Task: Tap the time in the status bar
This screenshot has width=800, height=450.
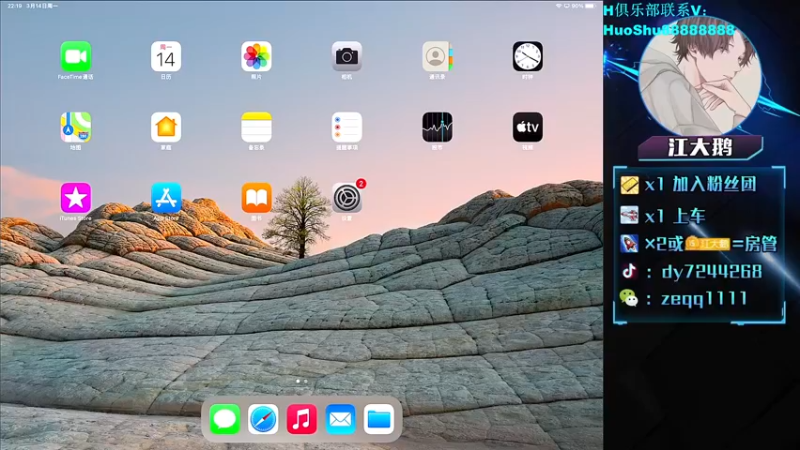Action: 14,6
